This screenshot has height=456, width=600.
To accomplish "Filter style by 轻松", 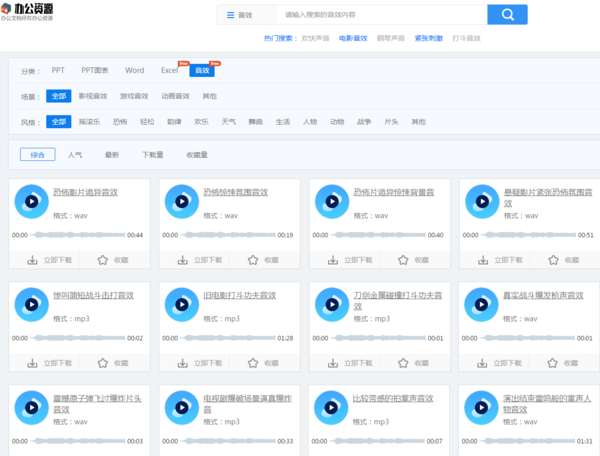I will click(x=147, y=122).
